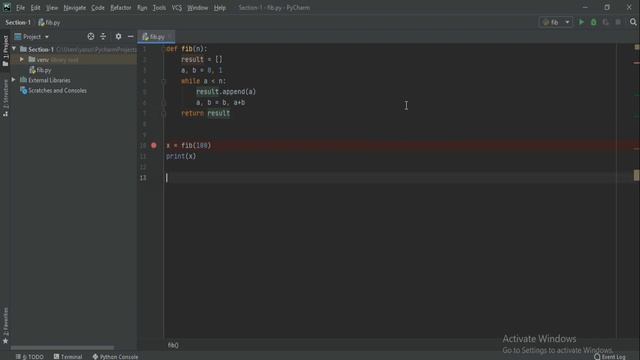Screen dimensions: 640x360
Task: Click fib.py in navigation breadcrumb
Action: click(x=49, y=22)
